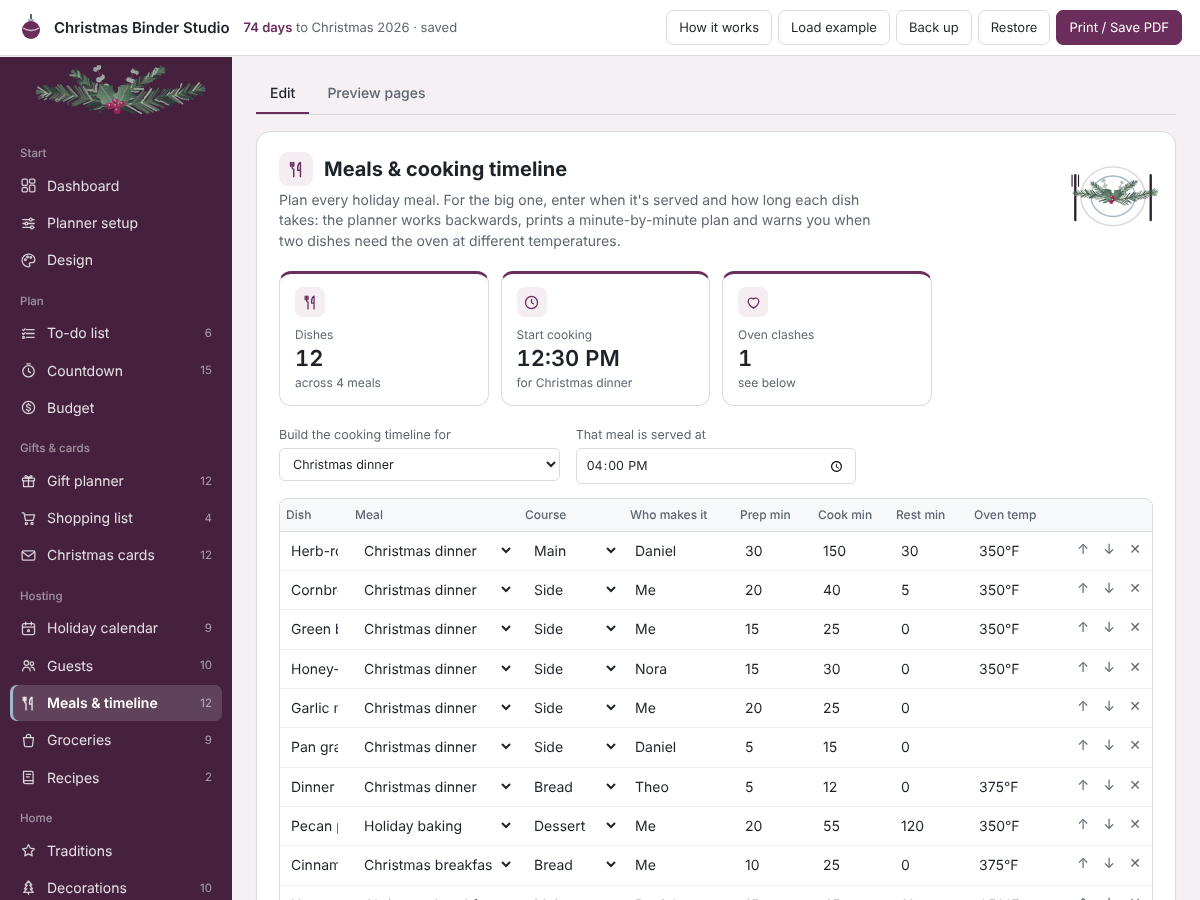This screenshot has width=1200, height=900.
Task: Click Load example
Action: coord(834,28)
